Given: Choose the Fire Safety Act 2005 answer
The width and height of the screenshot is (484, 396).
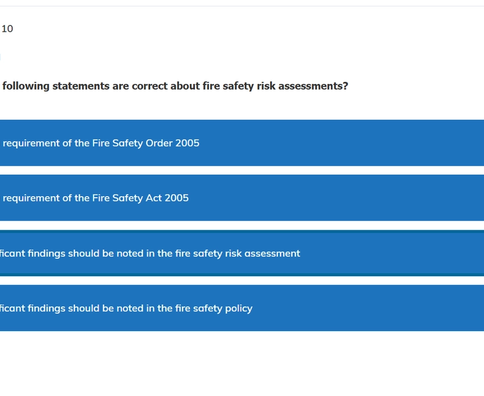Looking at the screenshot, I should coord(242,198).
